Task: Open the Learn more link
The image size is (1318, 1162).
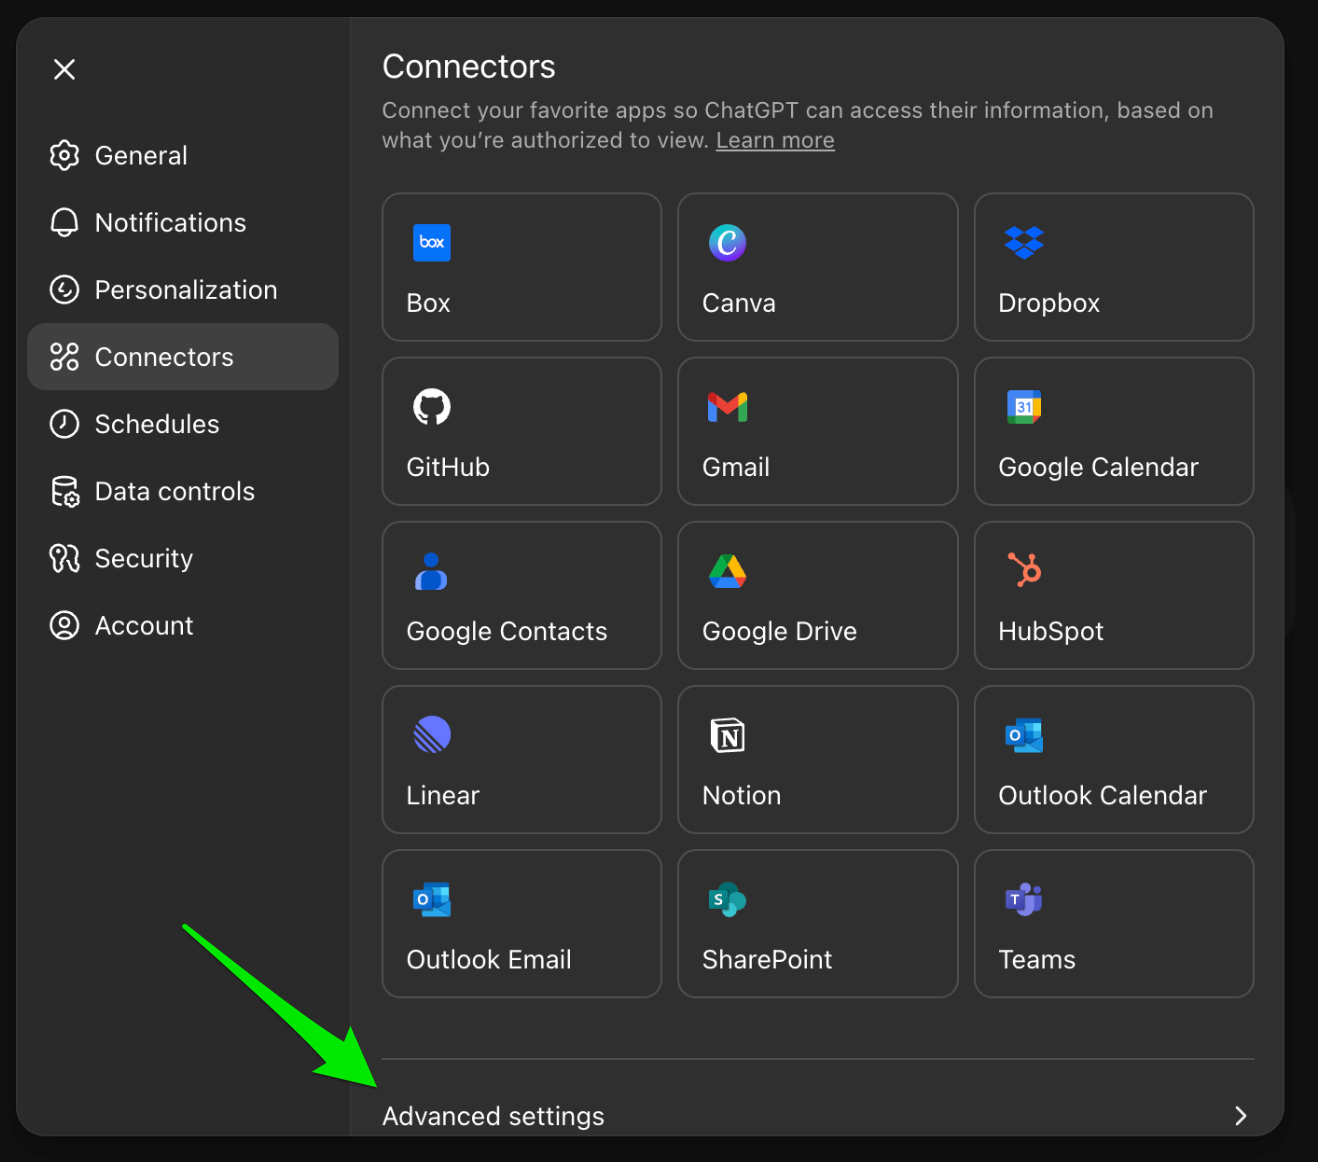Action: 774,140
